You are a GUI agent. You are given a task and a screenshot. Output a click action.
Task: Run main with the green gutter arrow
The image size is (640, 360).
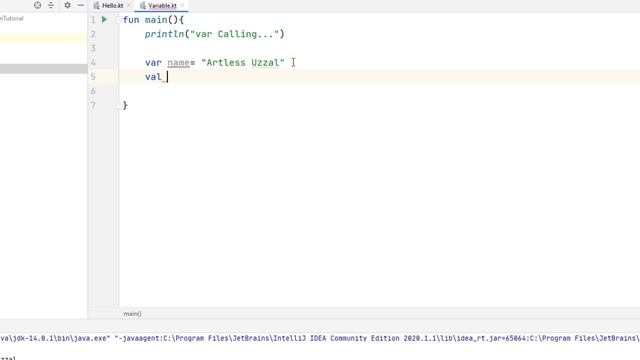(x=104, y=19)
